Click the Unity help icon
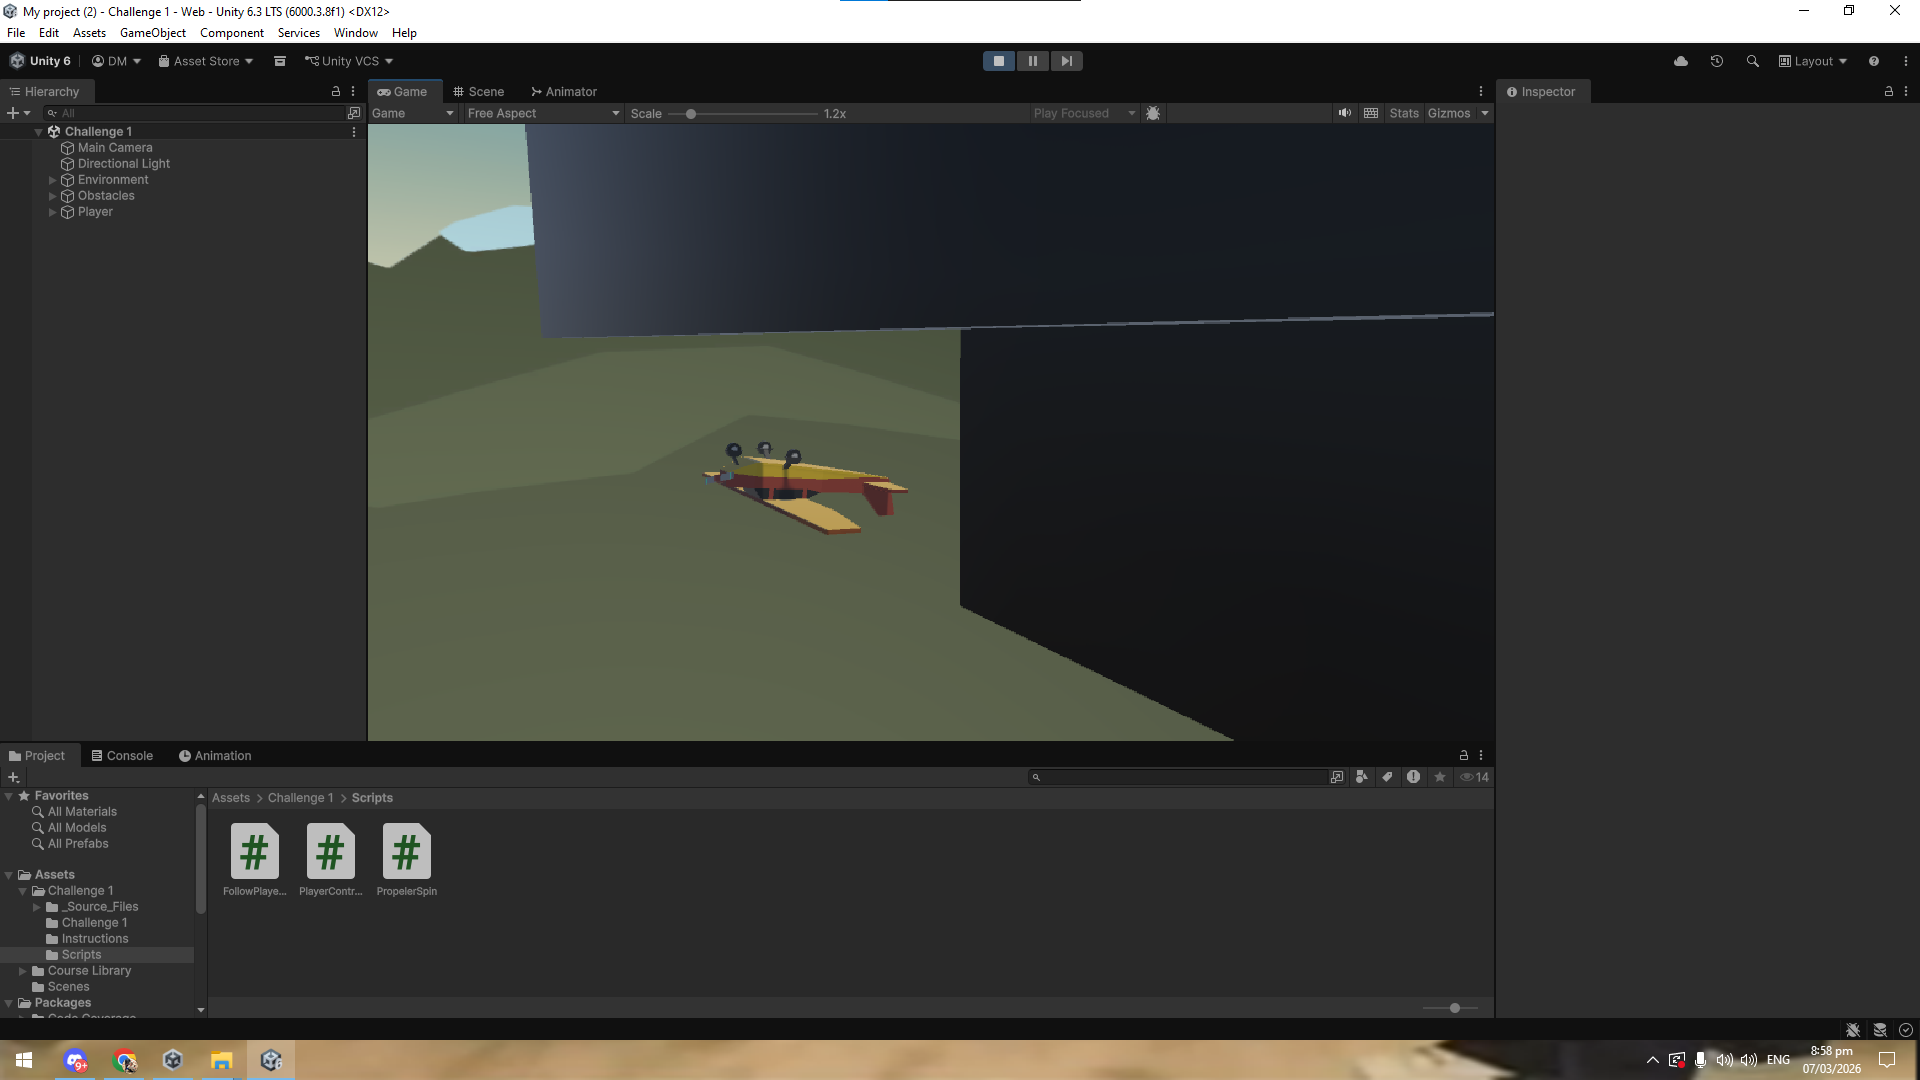Image resolution: width=1920 pixels, height=1080 pixels. click(x=1874, y=61)
